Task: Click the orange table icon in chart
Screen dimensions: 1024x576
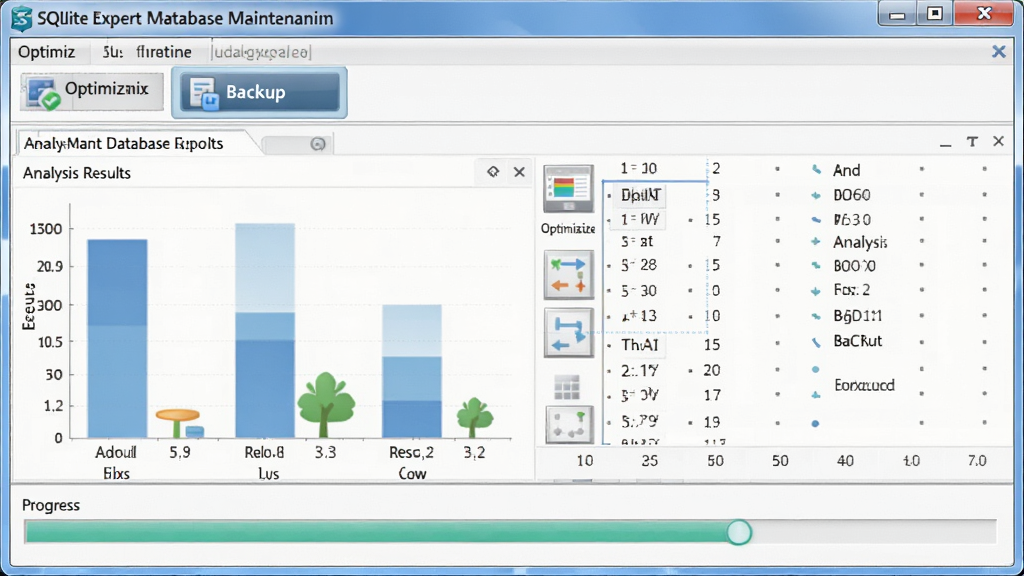Action: coord(178,423)
